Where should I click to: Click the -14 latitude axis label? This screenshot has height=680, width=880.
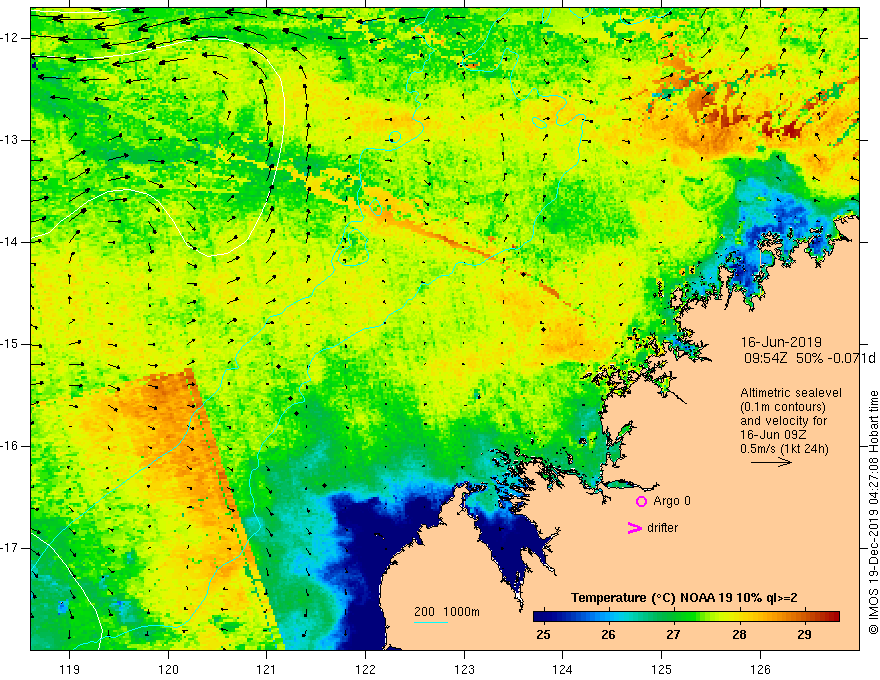pos(11,242)
